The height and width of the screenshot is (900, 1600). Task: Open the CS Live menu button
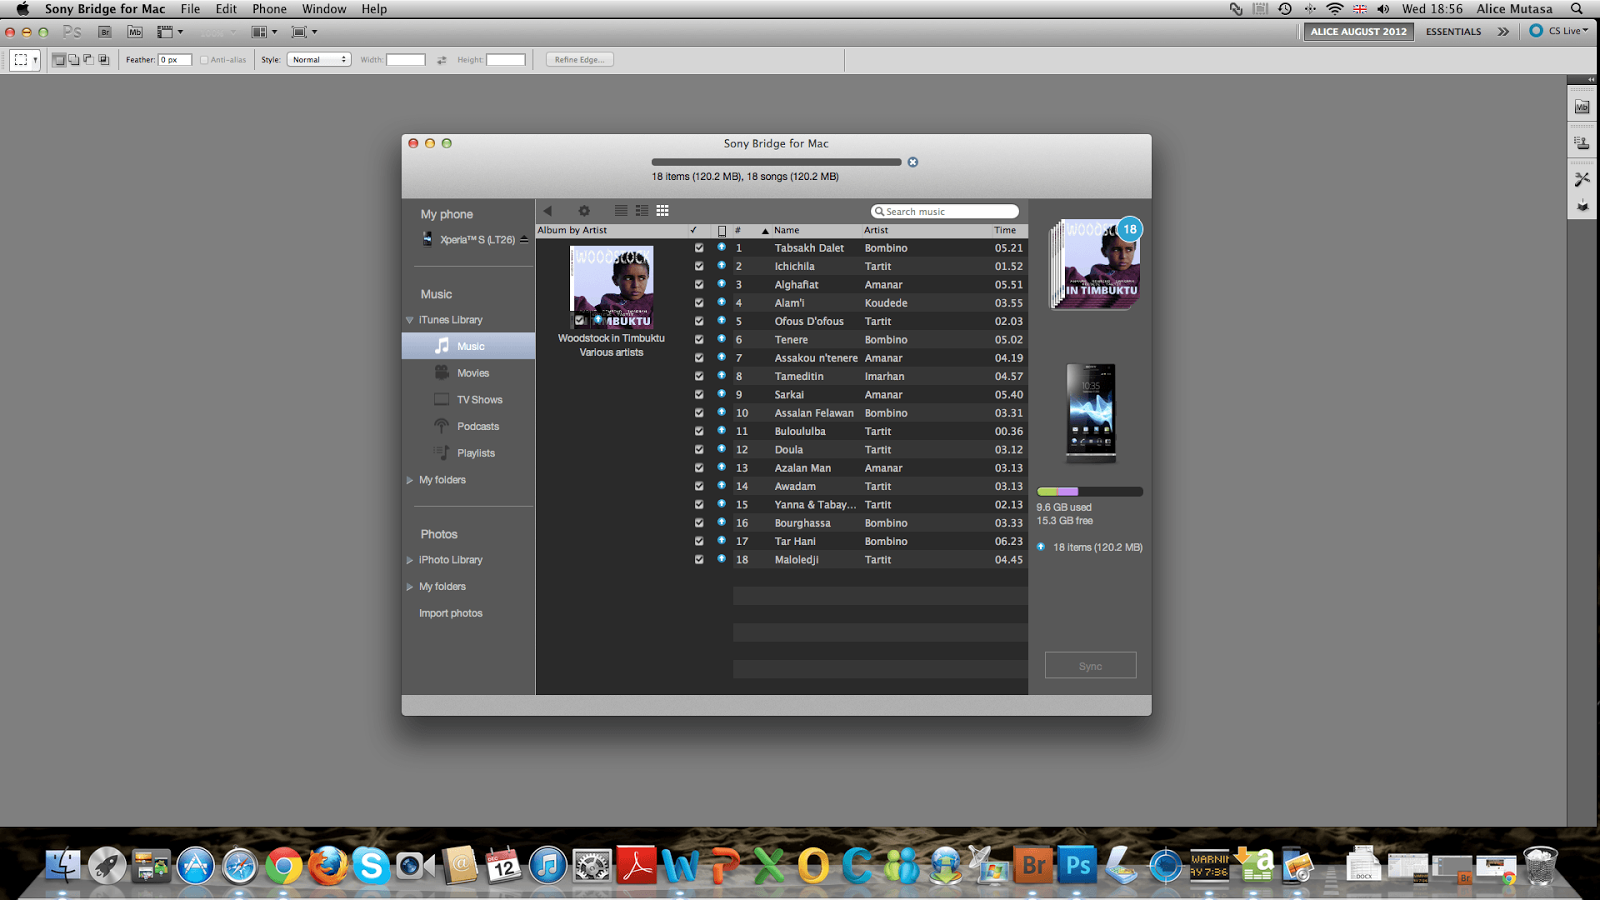[1559, 31]
